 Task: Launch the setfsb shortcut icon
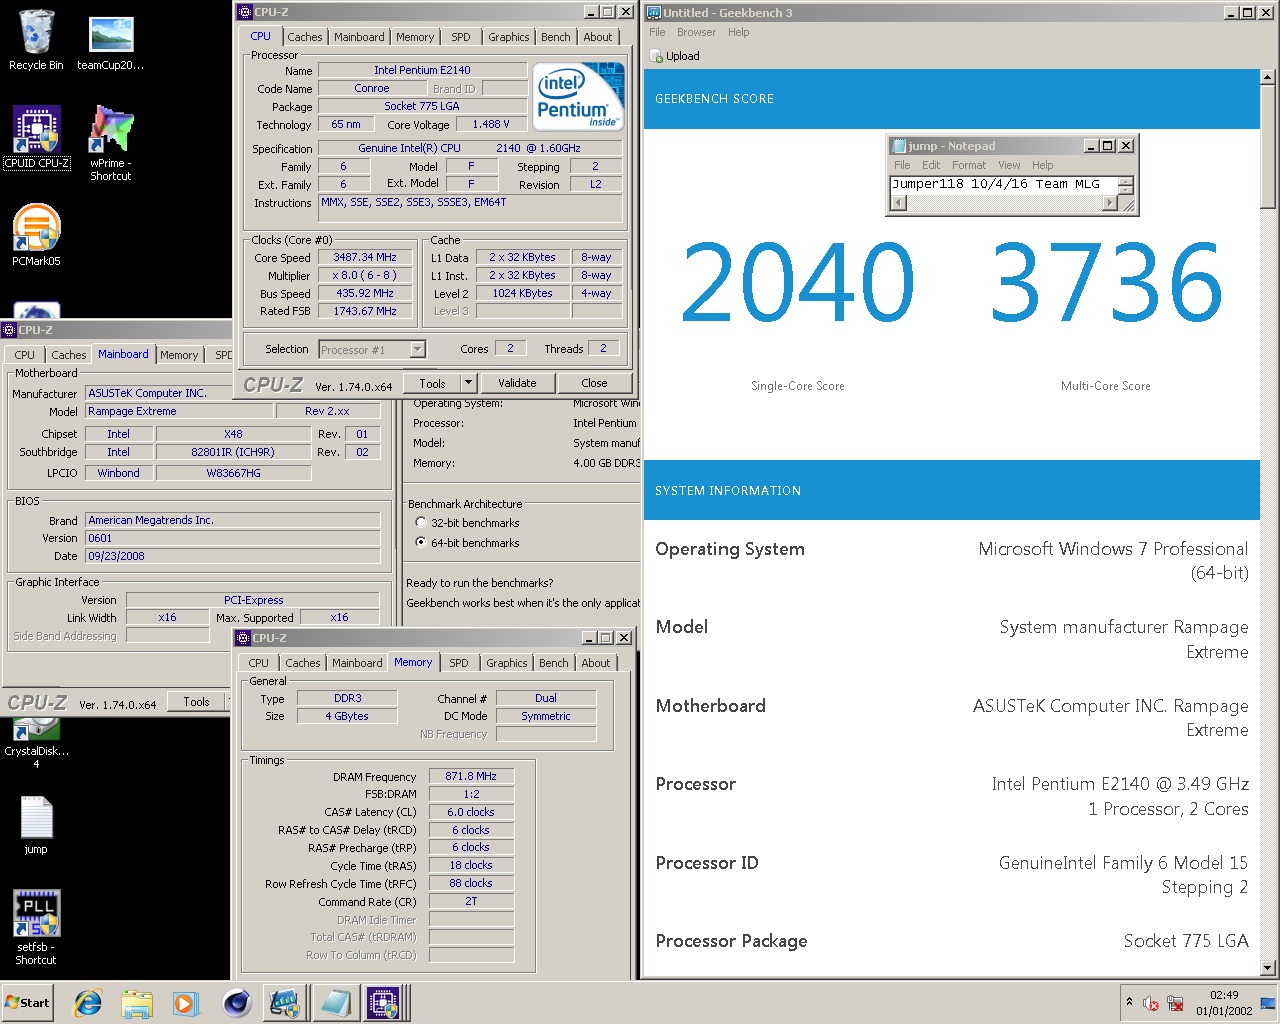tap(36, 926)
